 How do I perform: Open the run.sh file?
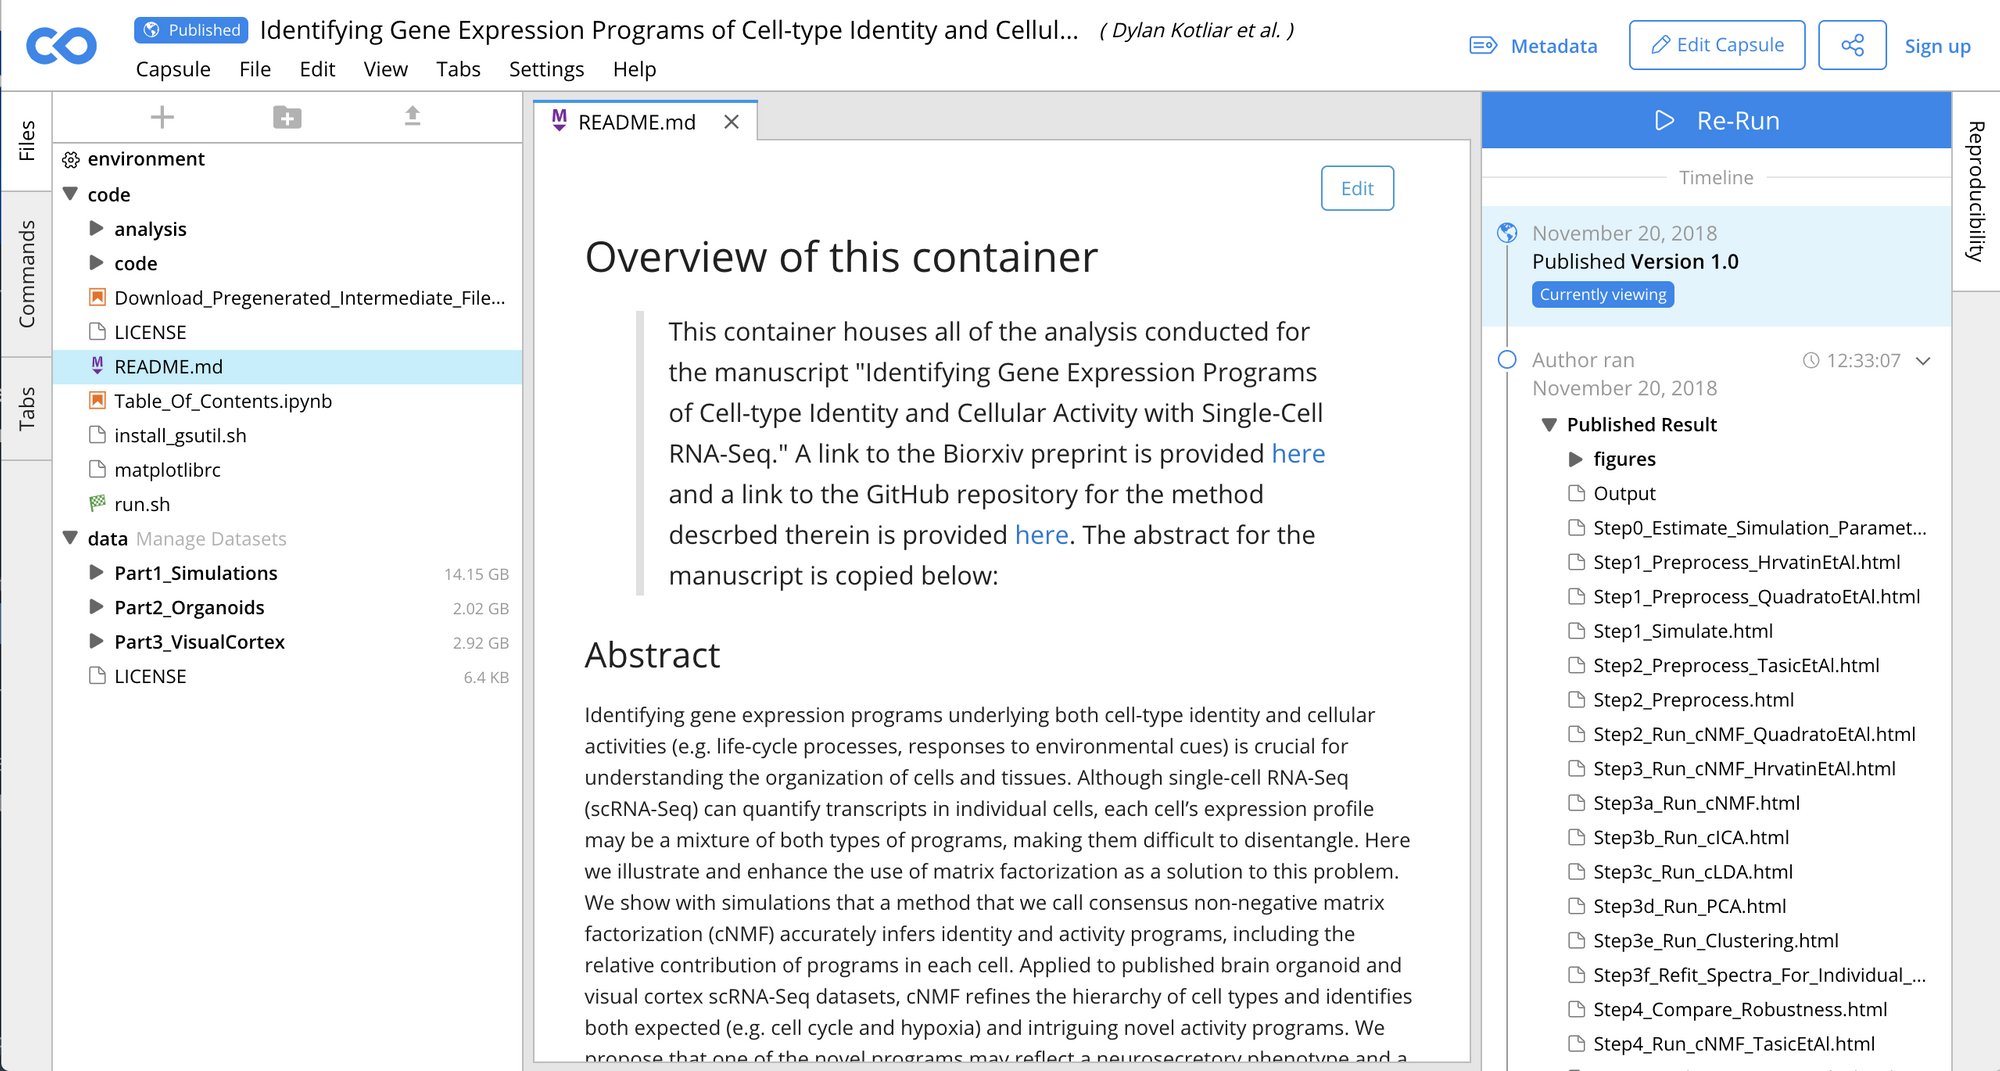click(142, 504)
